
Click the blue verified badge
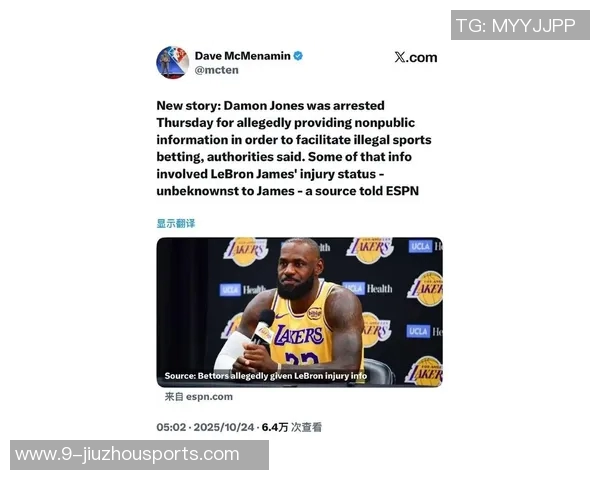click(x=298, y=56)
